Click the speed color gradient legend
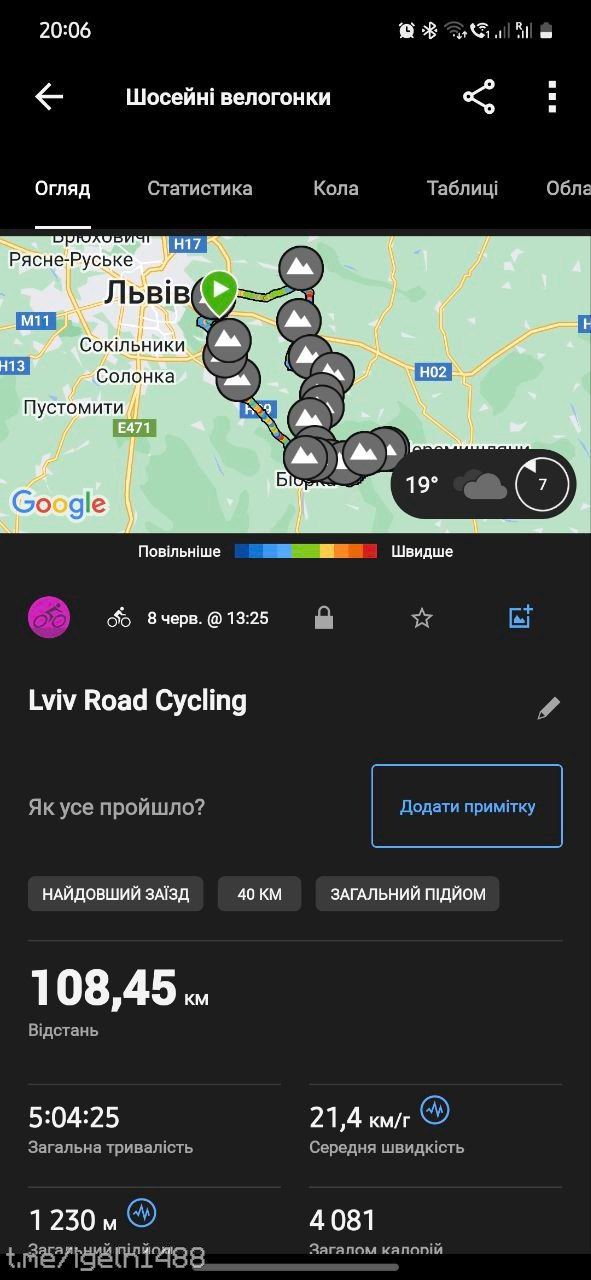Viewport: 591px width, 1280px height. tap(306, 551)
